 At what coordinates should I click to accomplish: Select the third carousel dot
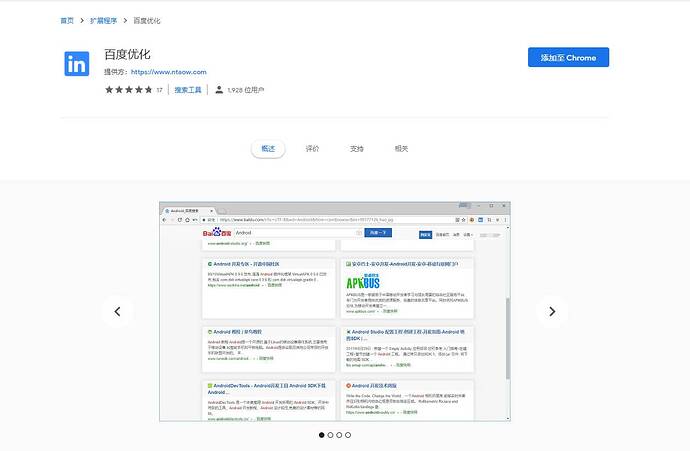[x=339, y=435]
